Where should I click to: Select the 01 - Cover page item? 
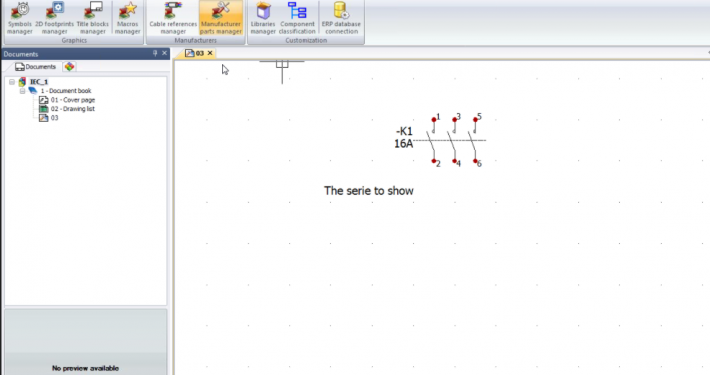(x=72, y=100)
